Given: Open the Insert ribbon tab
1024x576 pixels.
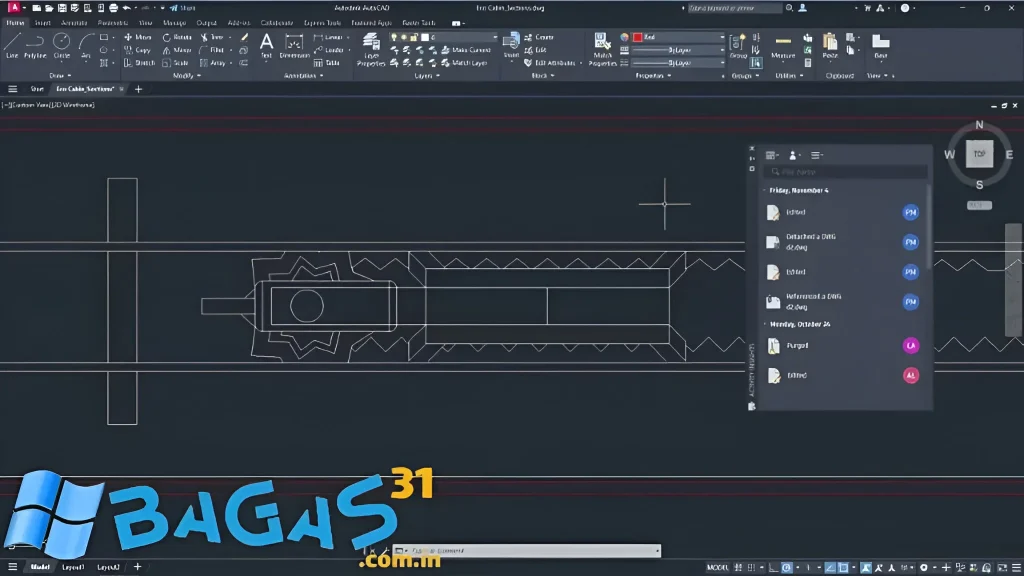Looking at the screenshot, I should point(42,23).
